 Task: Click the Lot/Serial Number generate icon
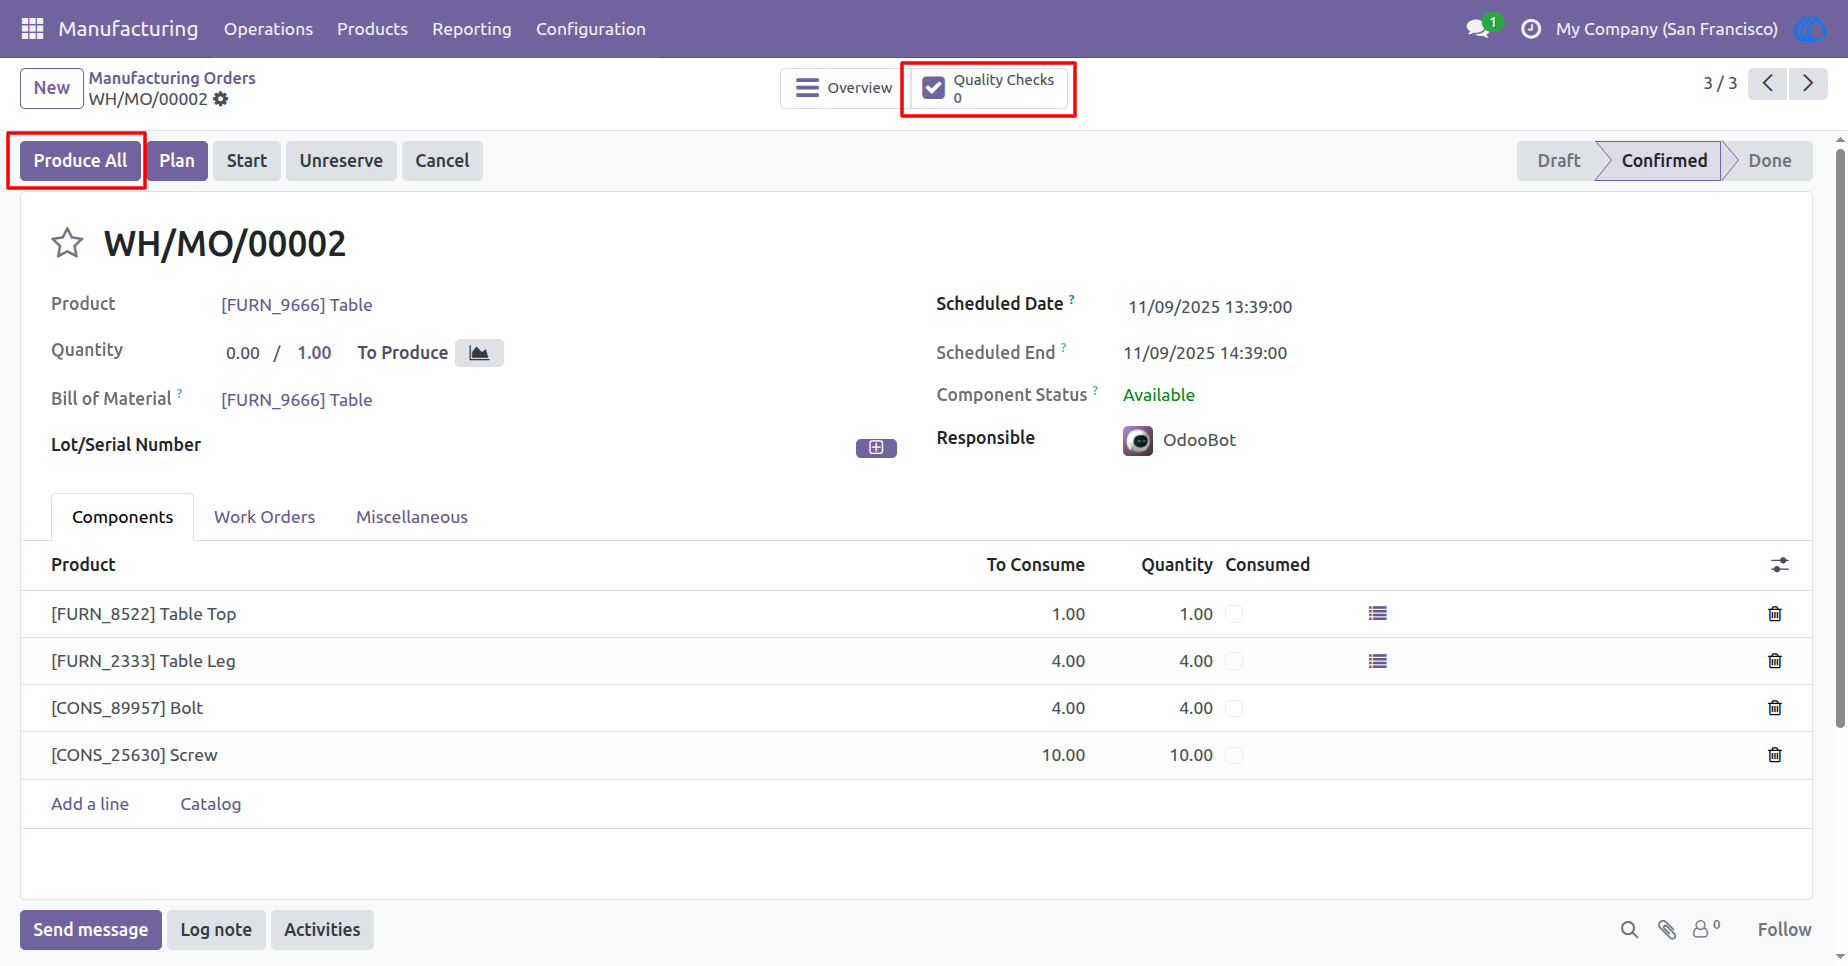coord(876,448)
